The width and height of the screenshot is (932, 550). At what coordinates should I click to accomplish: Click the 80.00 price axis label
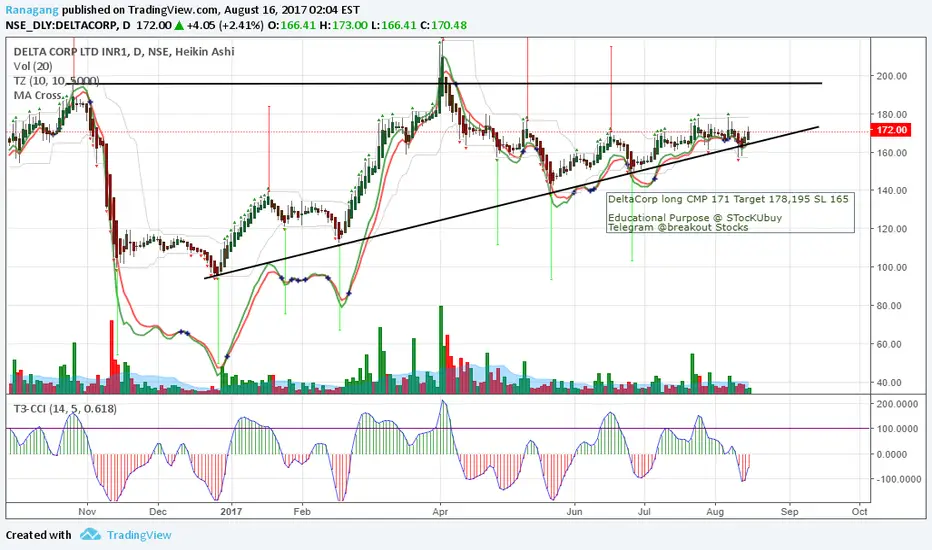click(x=889, y=306)
